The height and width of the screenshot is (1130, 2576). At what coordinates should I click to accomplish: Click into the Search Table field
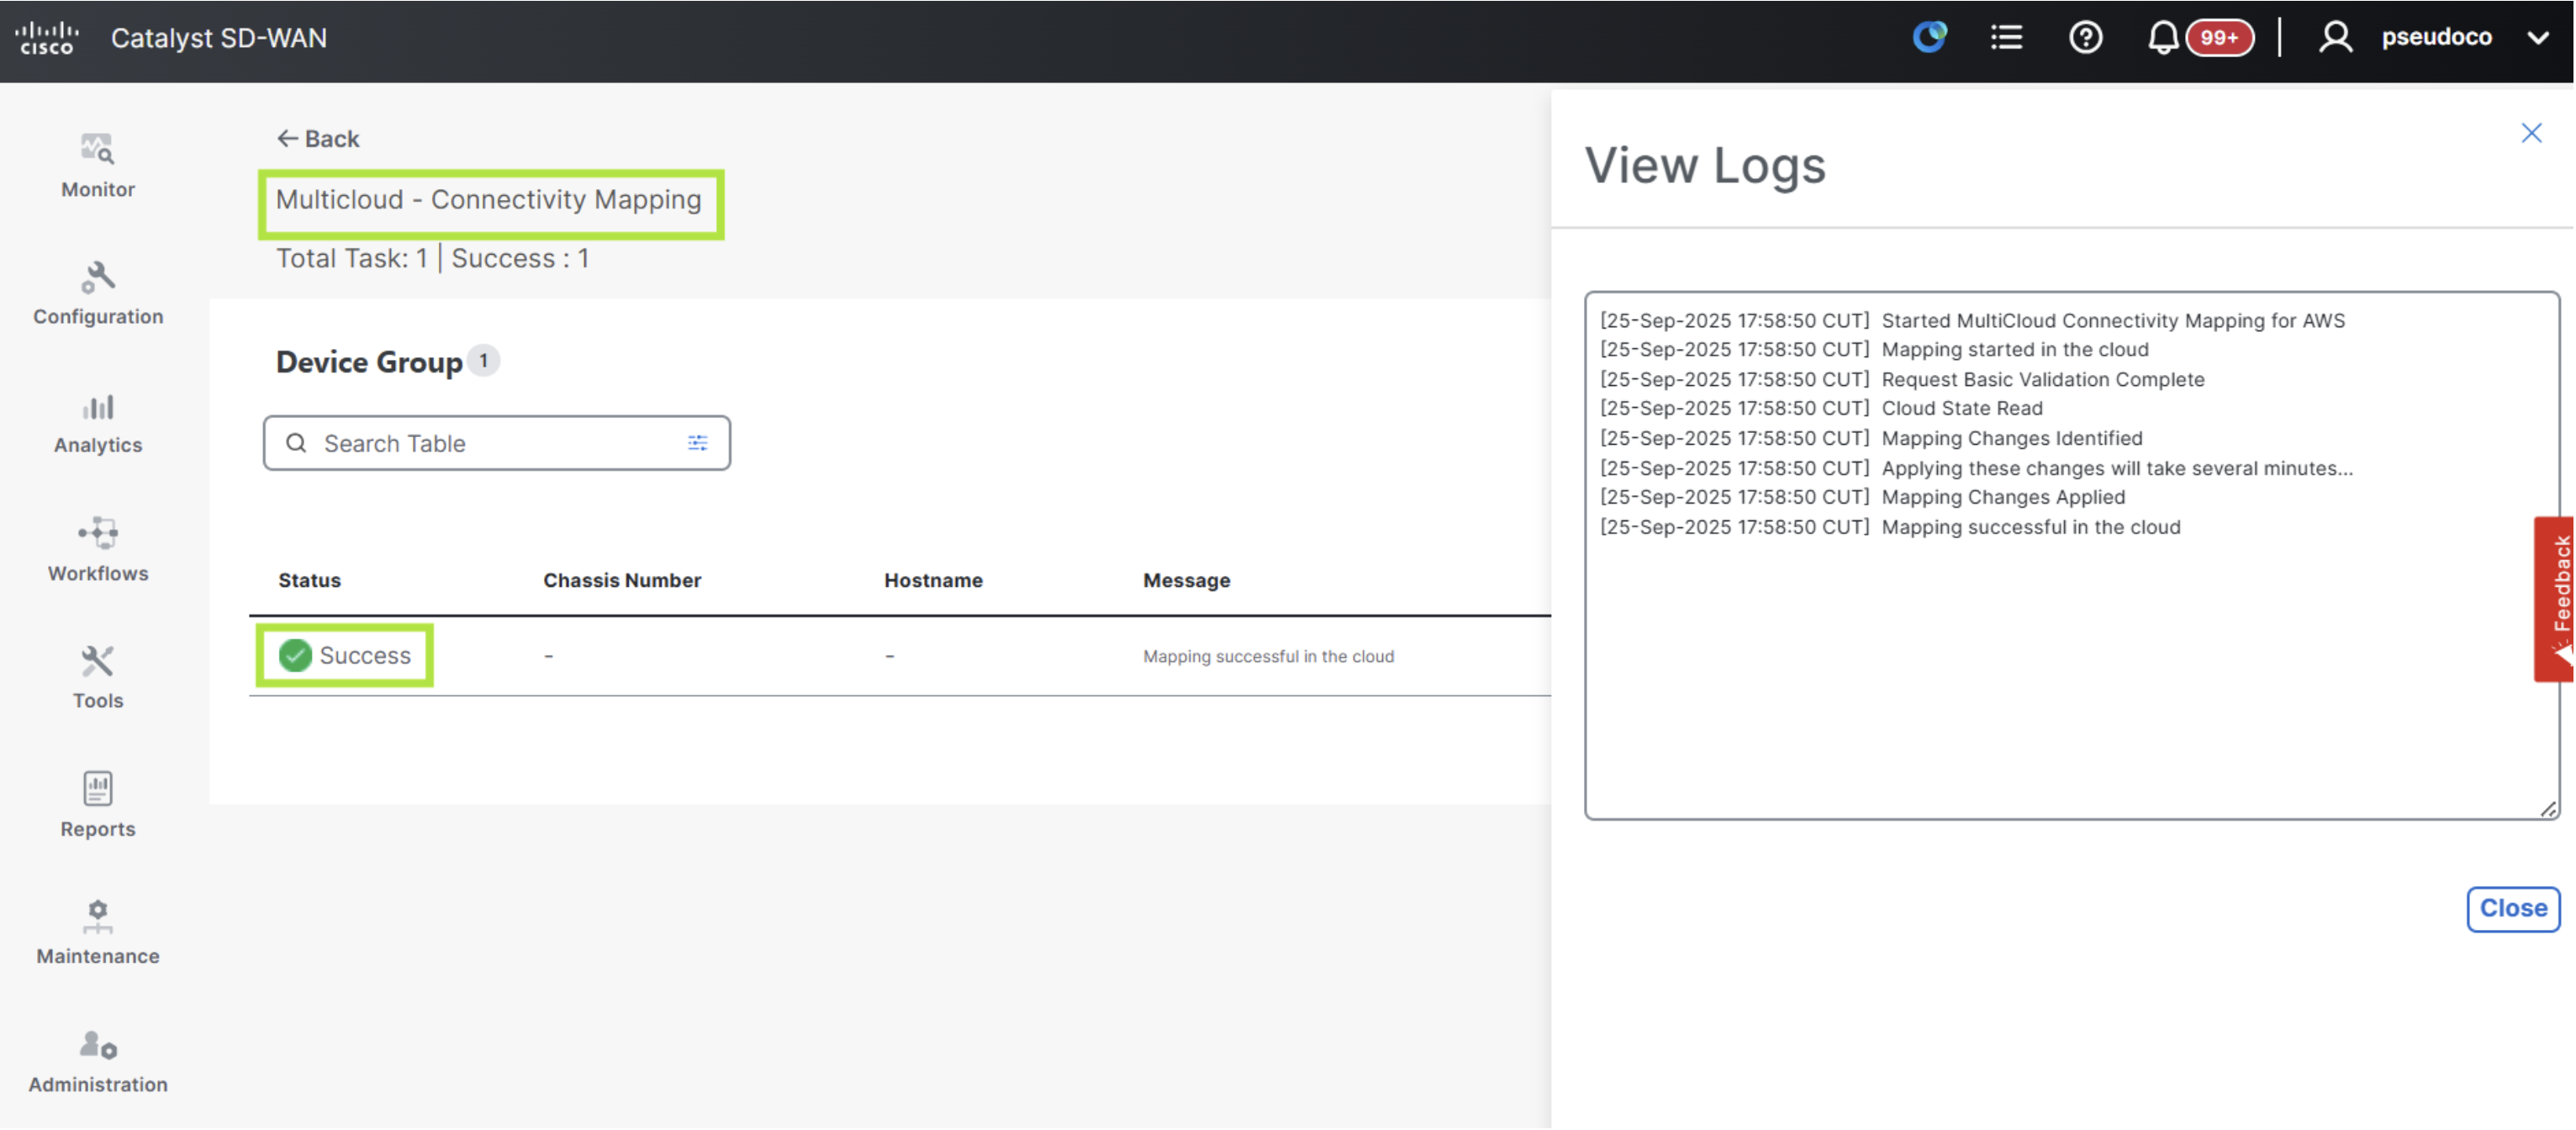[x=496, y=443]
